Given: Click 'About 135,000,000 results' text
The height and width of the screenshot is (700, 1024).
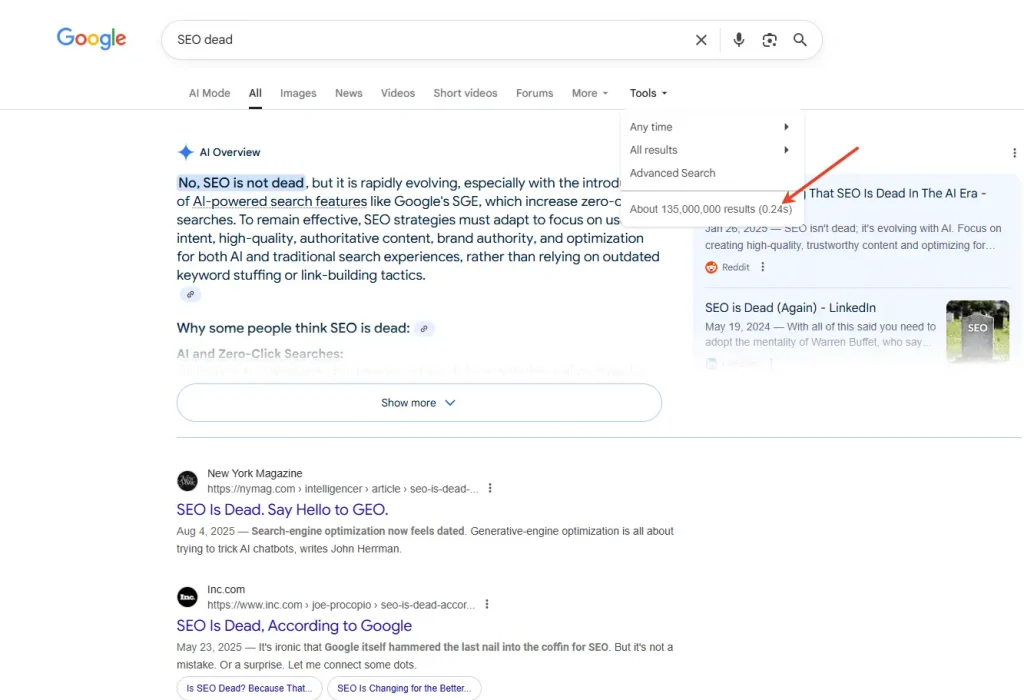Looking at the screenshot, I should [x=711, y=209].
